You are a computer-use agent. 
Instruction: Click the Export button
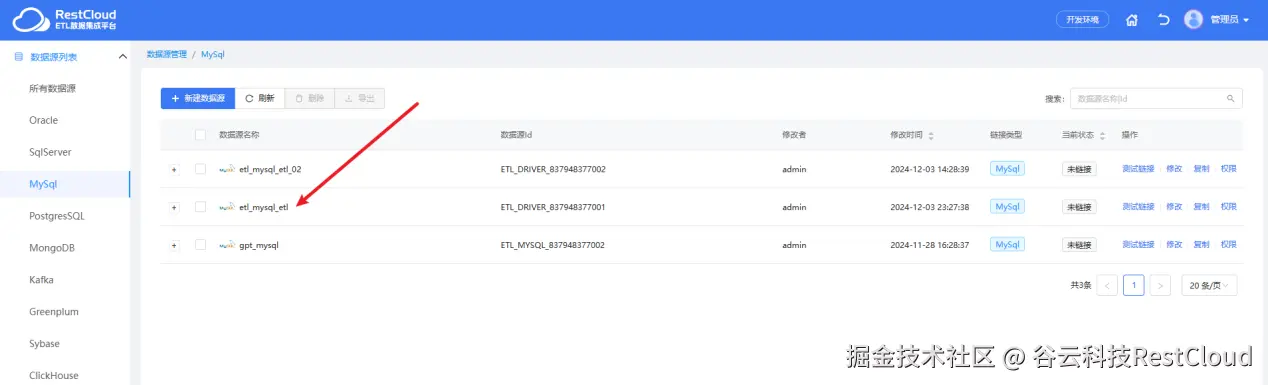pos(359,98)
